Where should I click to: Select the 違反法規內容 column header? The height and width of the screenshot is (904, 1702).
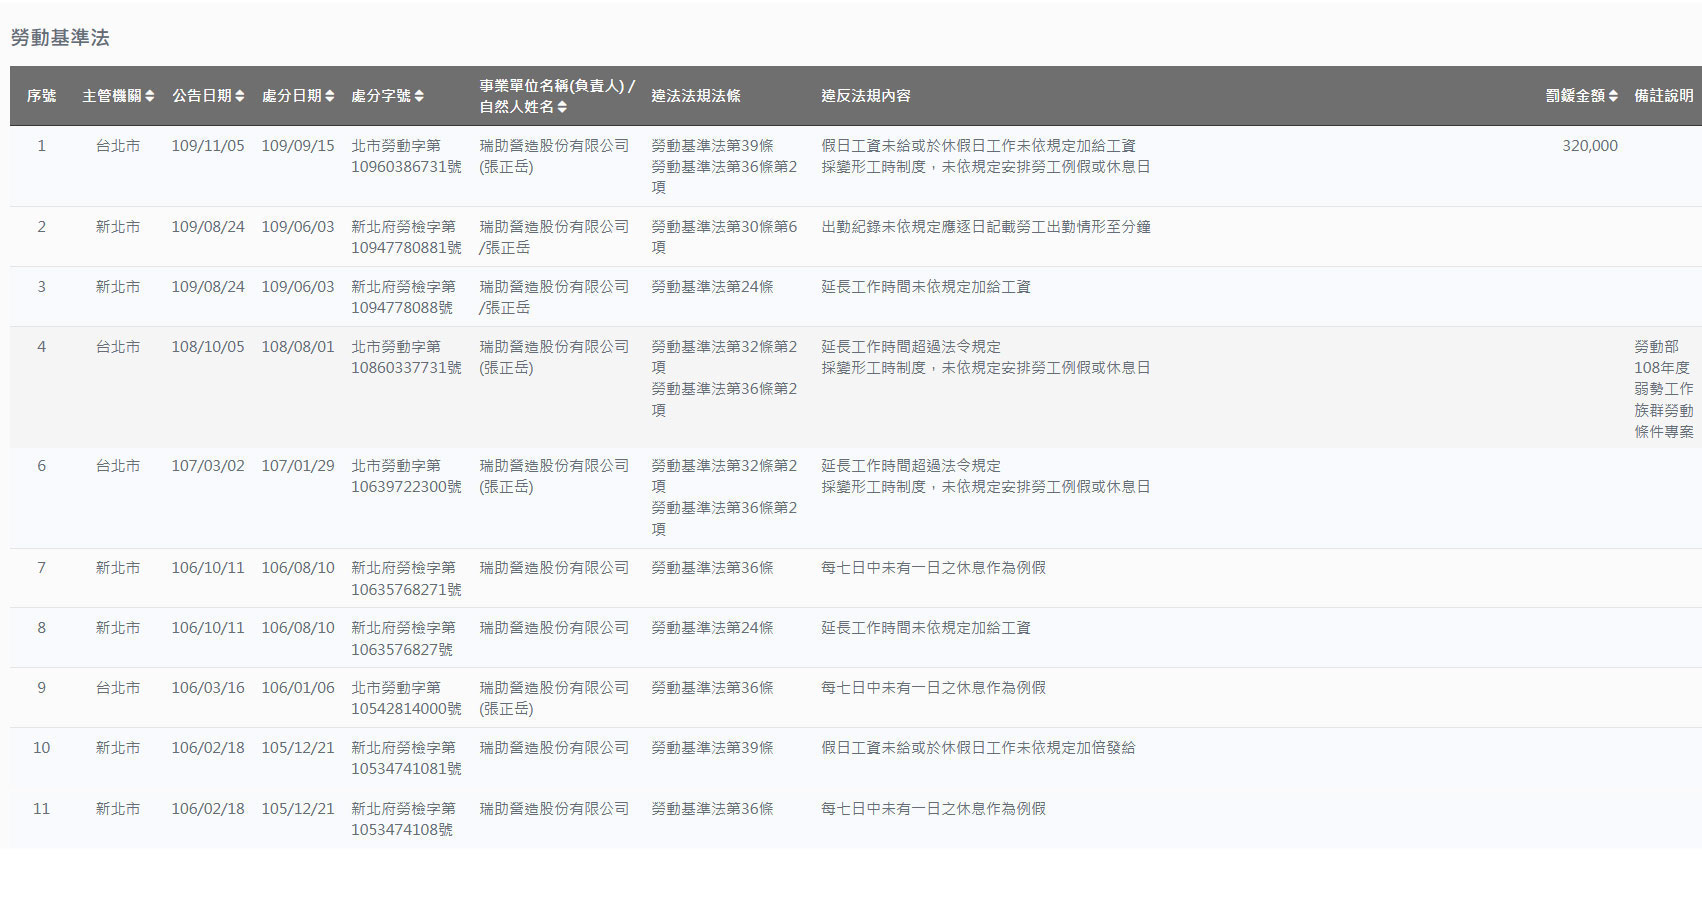click(866, 96)
